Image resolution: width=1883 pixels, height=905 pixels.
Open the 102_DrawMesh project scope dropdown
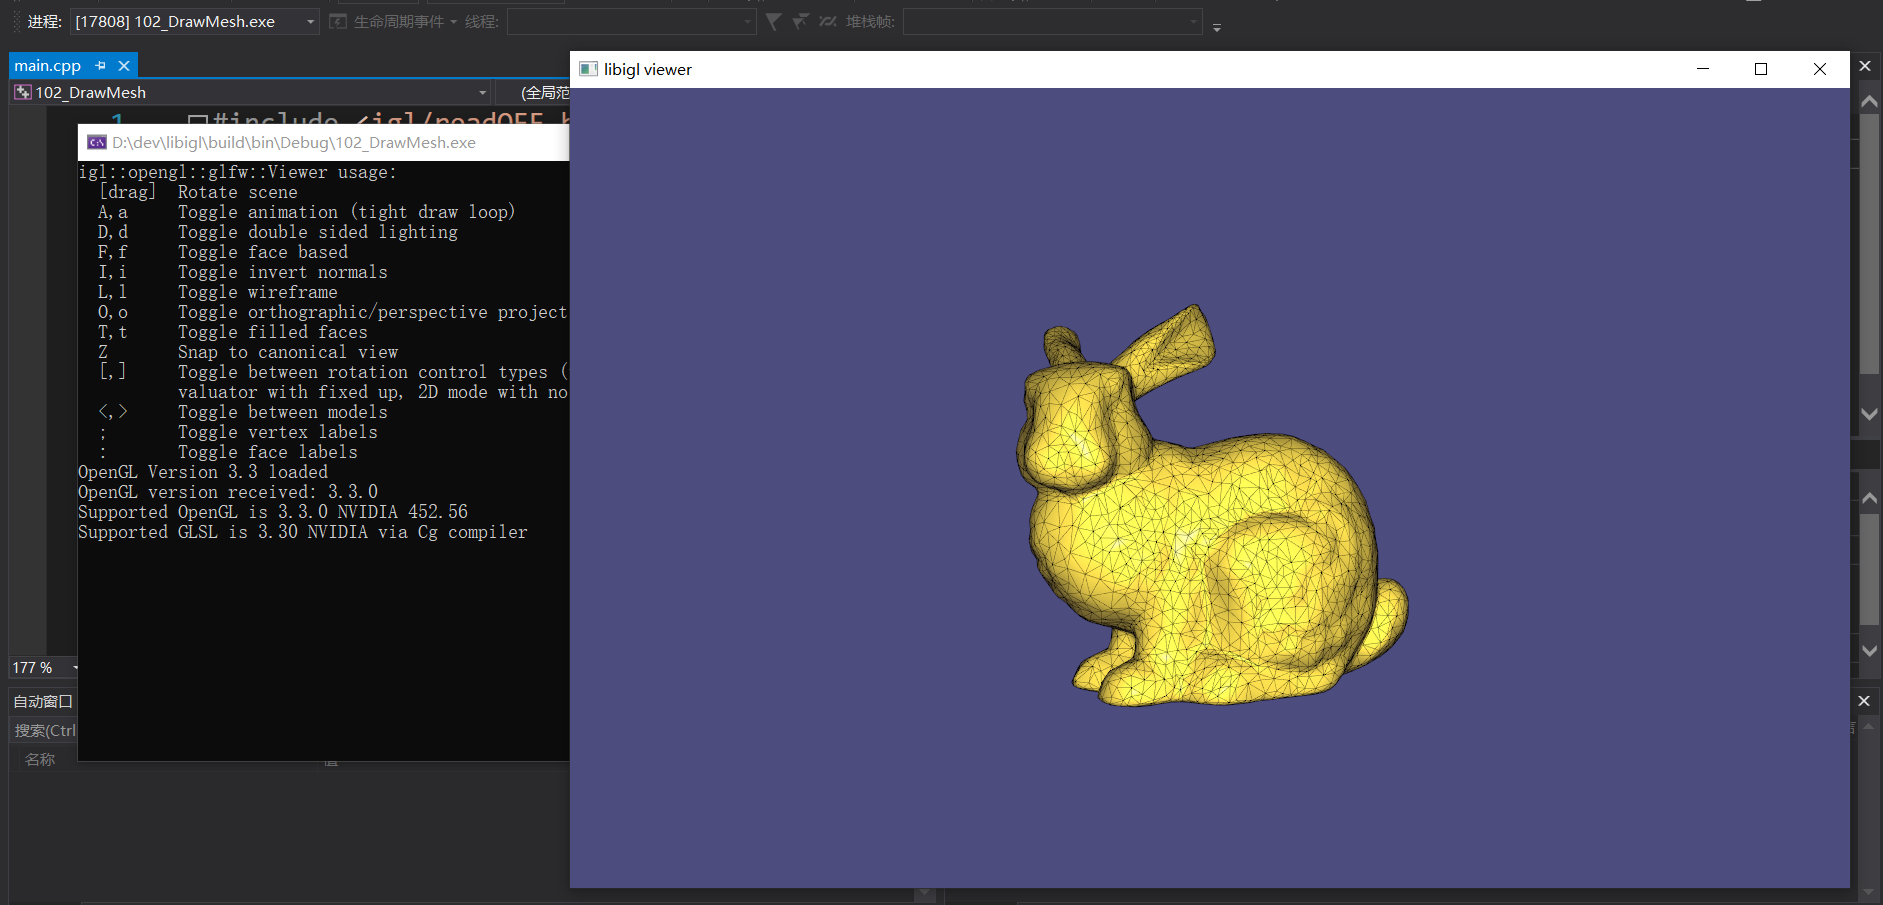pyautogui.click(x=251, y=92)
